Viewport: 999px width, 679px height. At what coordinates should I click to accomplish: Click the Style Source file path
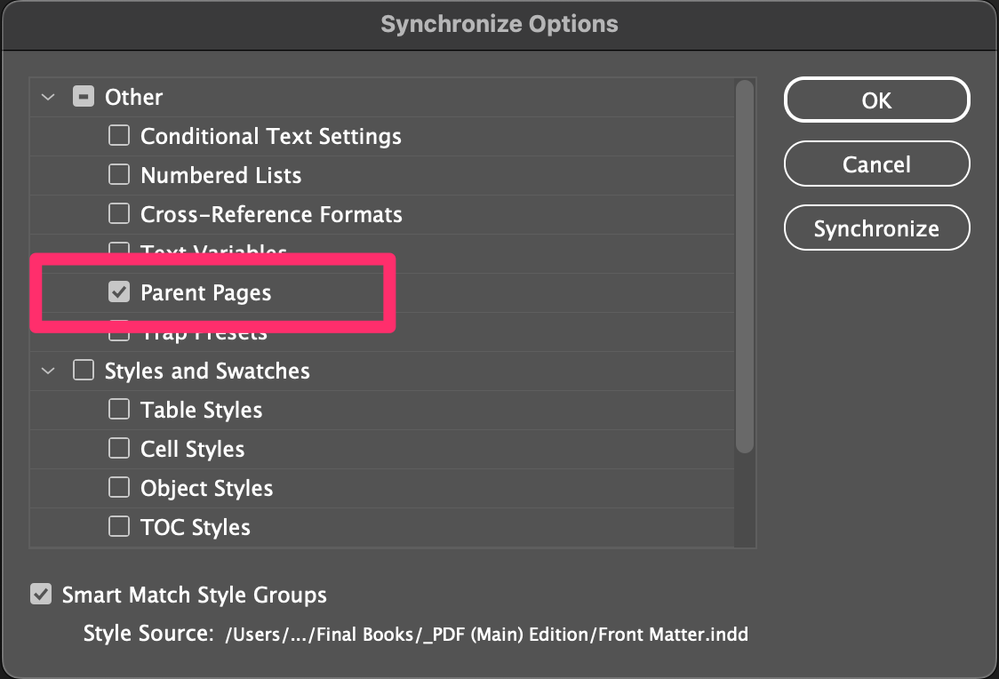[487, 634]
